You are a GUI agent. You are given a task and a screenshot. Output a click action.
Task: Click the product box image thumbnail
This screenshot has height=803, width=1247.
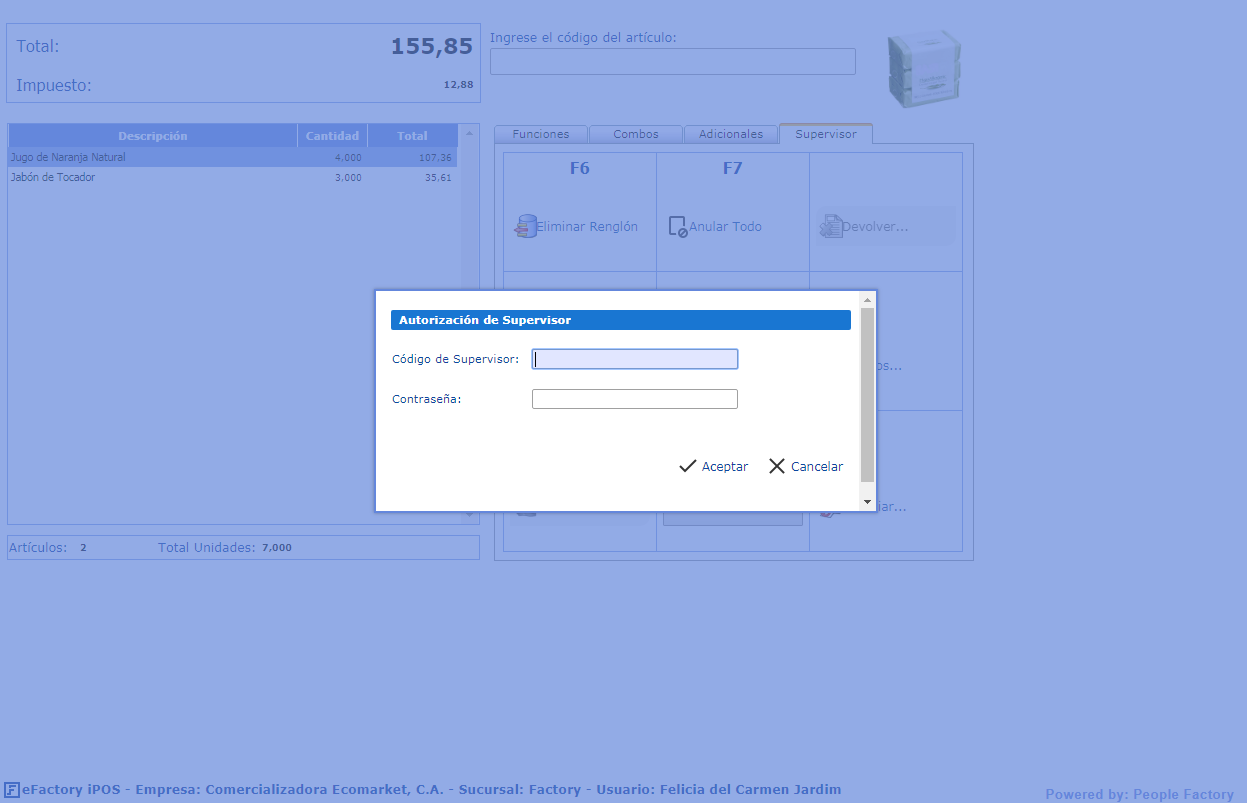click(923, 67)
